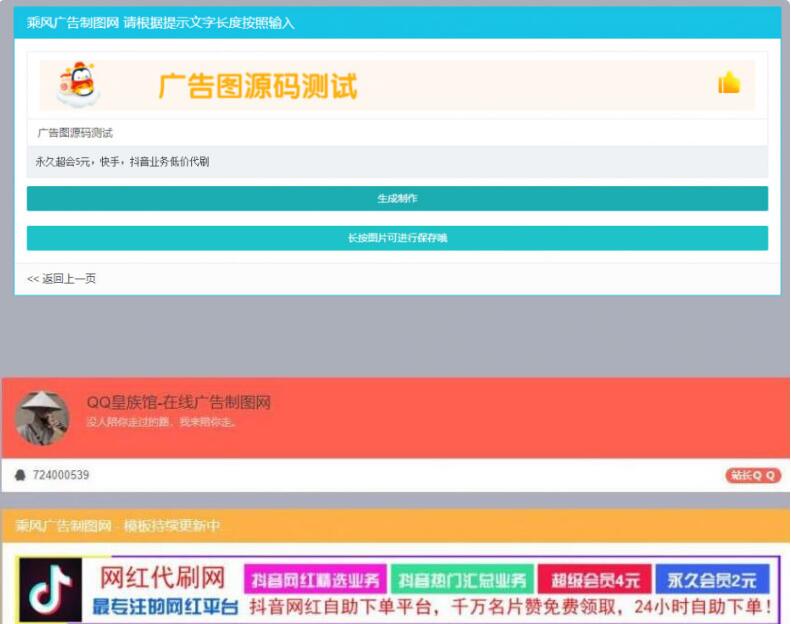Screen dimensions: 791x624
Task: Click the 永久会员2元 blue banner tag
Action: (712, 580)
